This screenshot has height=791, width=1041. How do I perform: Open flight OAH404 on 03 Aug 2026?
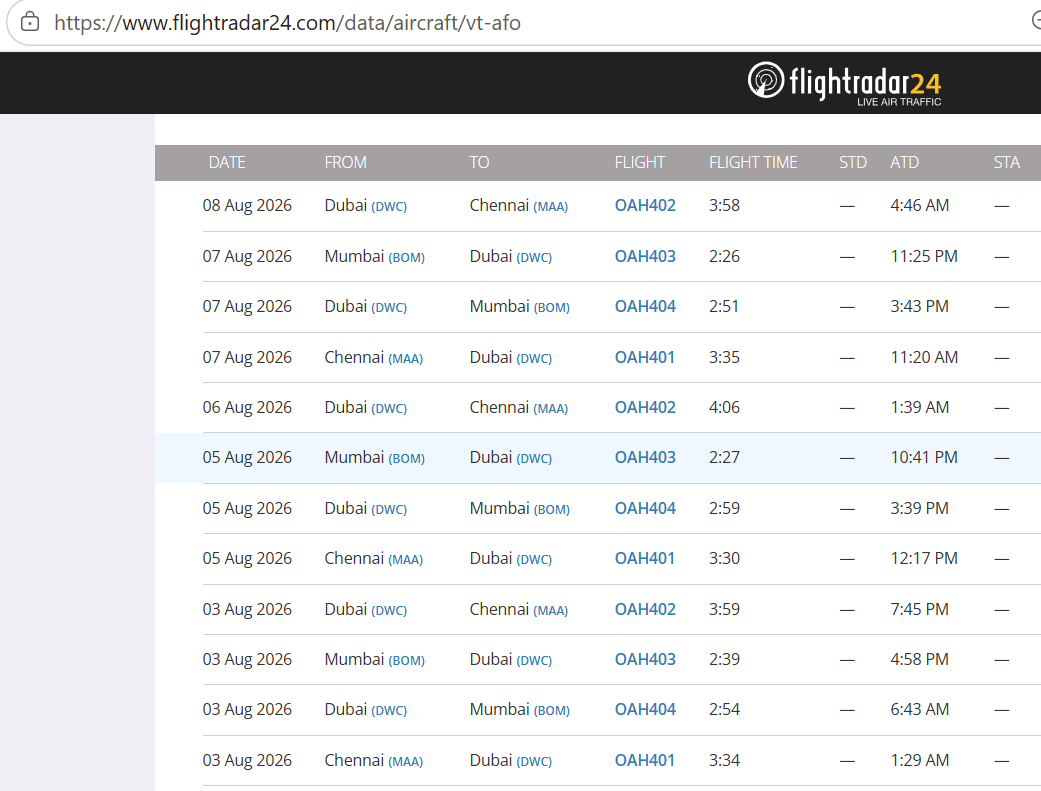[x=645, y=709]
